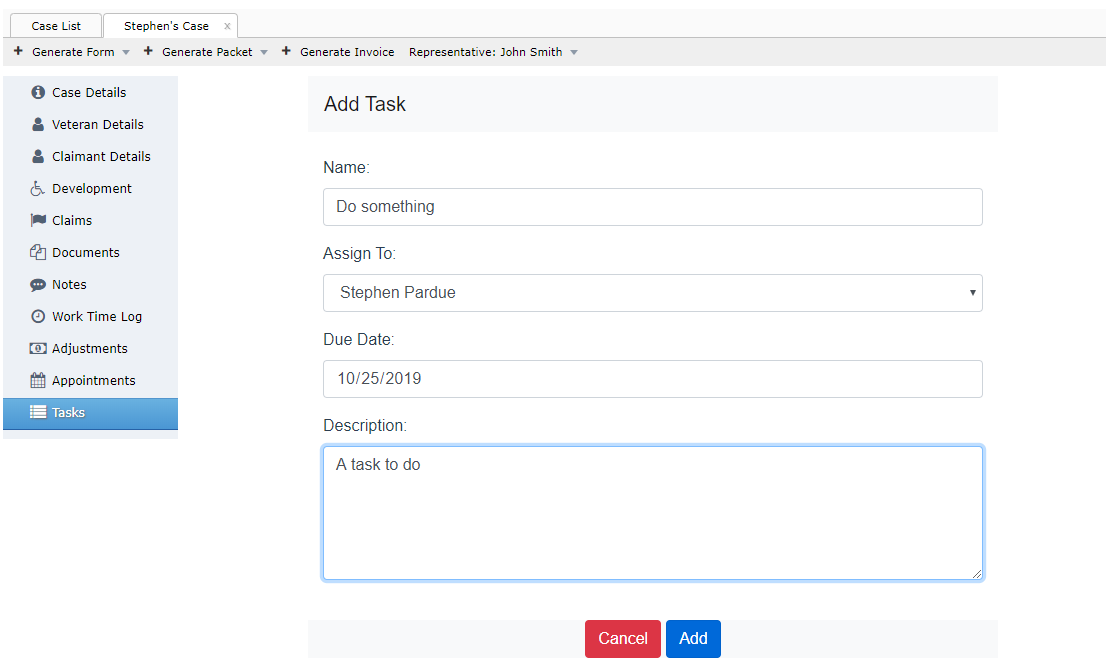Open the Case Details info icon
Viewport: 1106px width, 662px height.
(x=37, y=92)
